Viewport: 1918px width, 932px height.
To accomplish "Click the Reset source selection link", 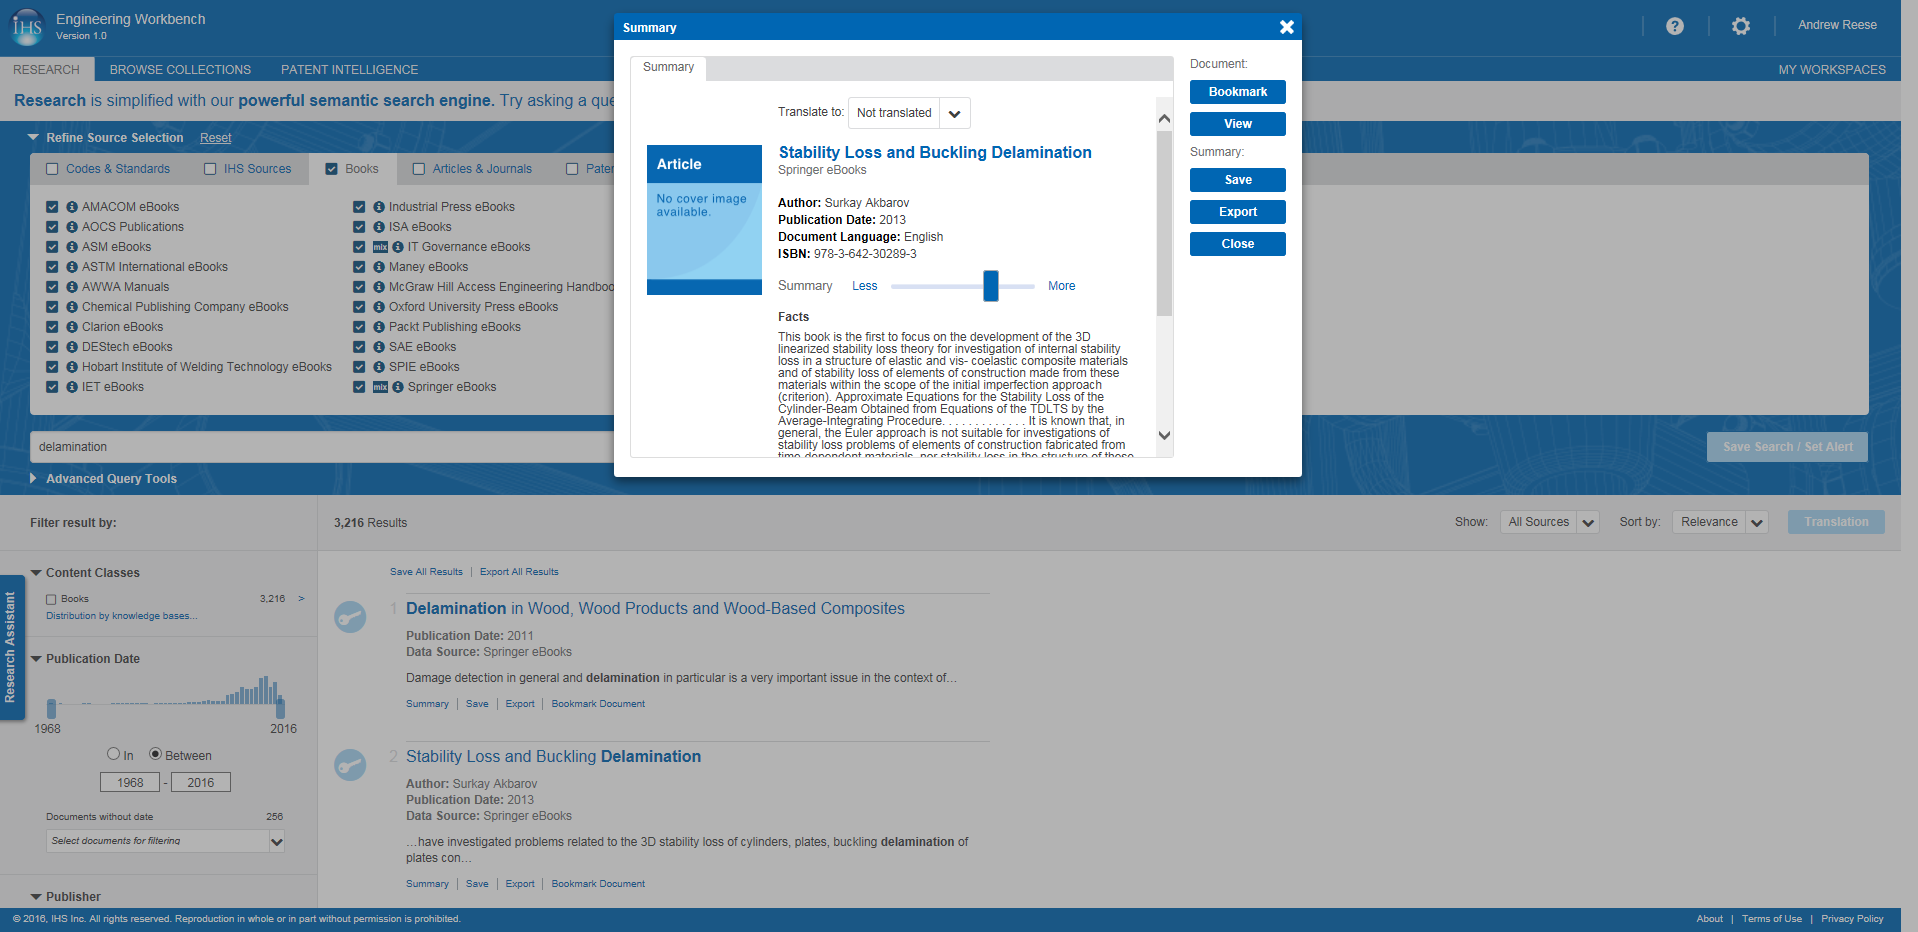I will pos(215,138).
